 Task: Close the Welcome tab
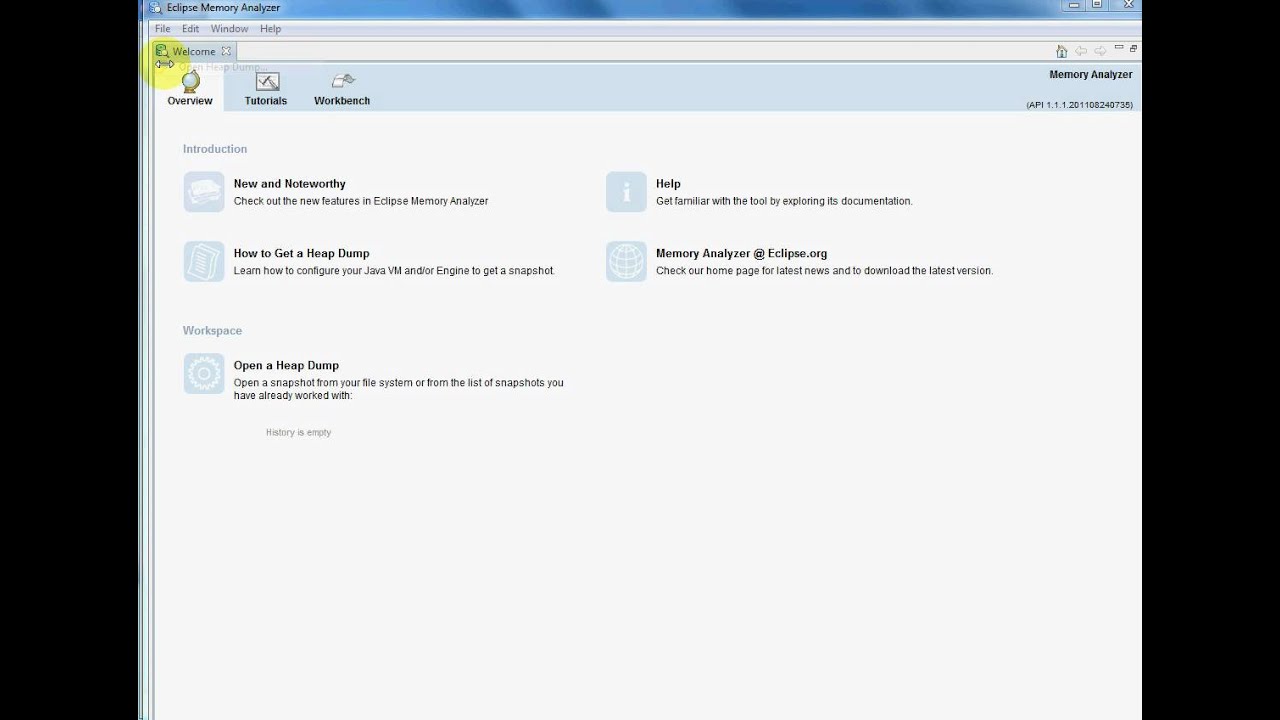point(226,51)
